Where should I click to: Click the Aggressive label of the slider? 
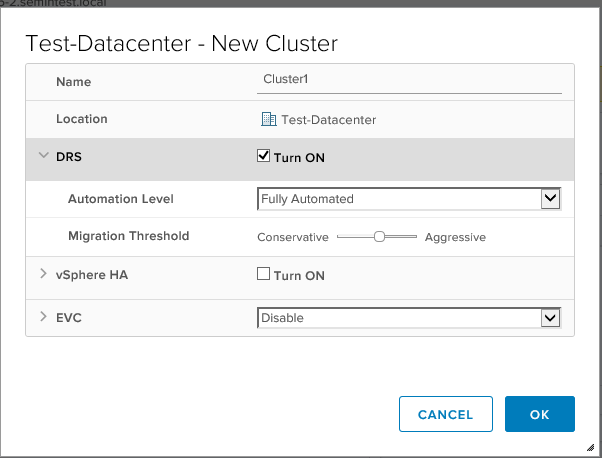(455, 237)
